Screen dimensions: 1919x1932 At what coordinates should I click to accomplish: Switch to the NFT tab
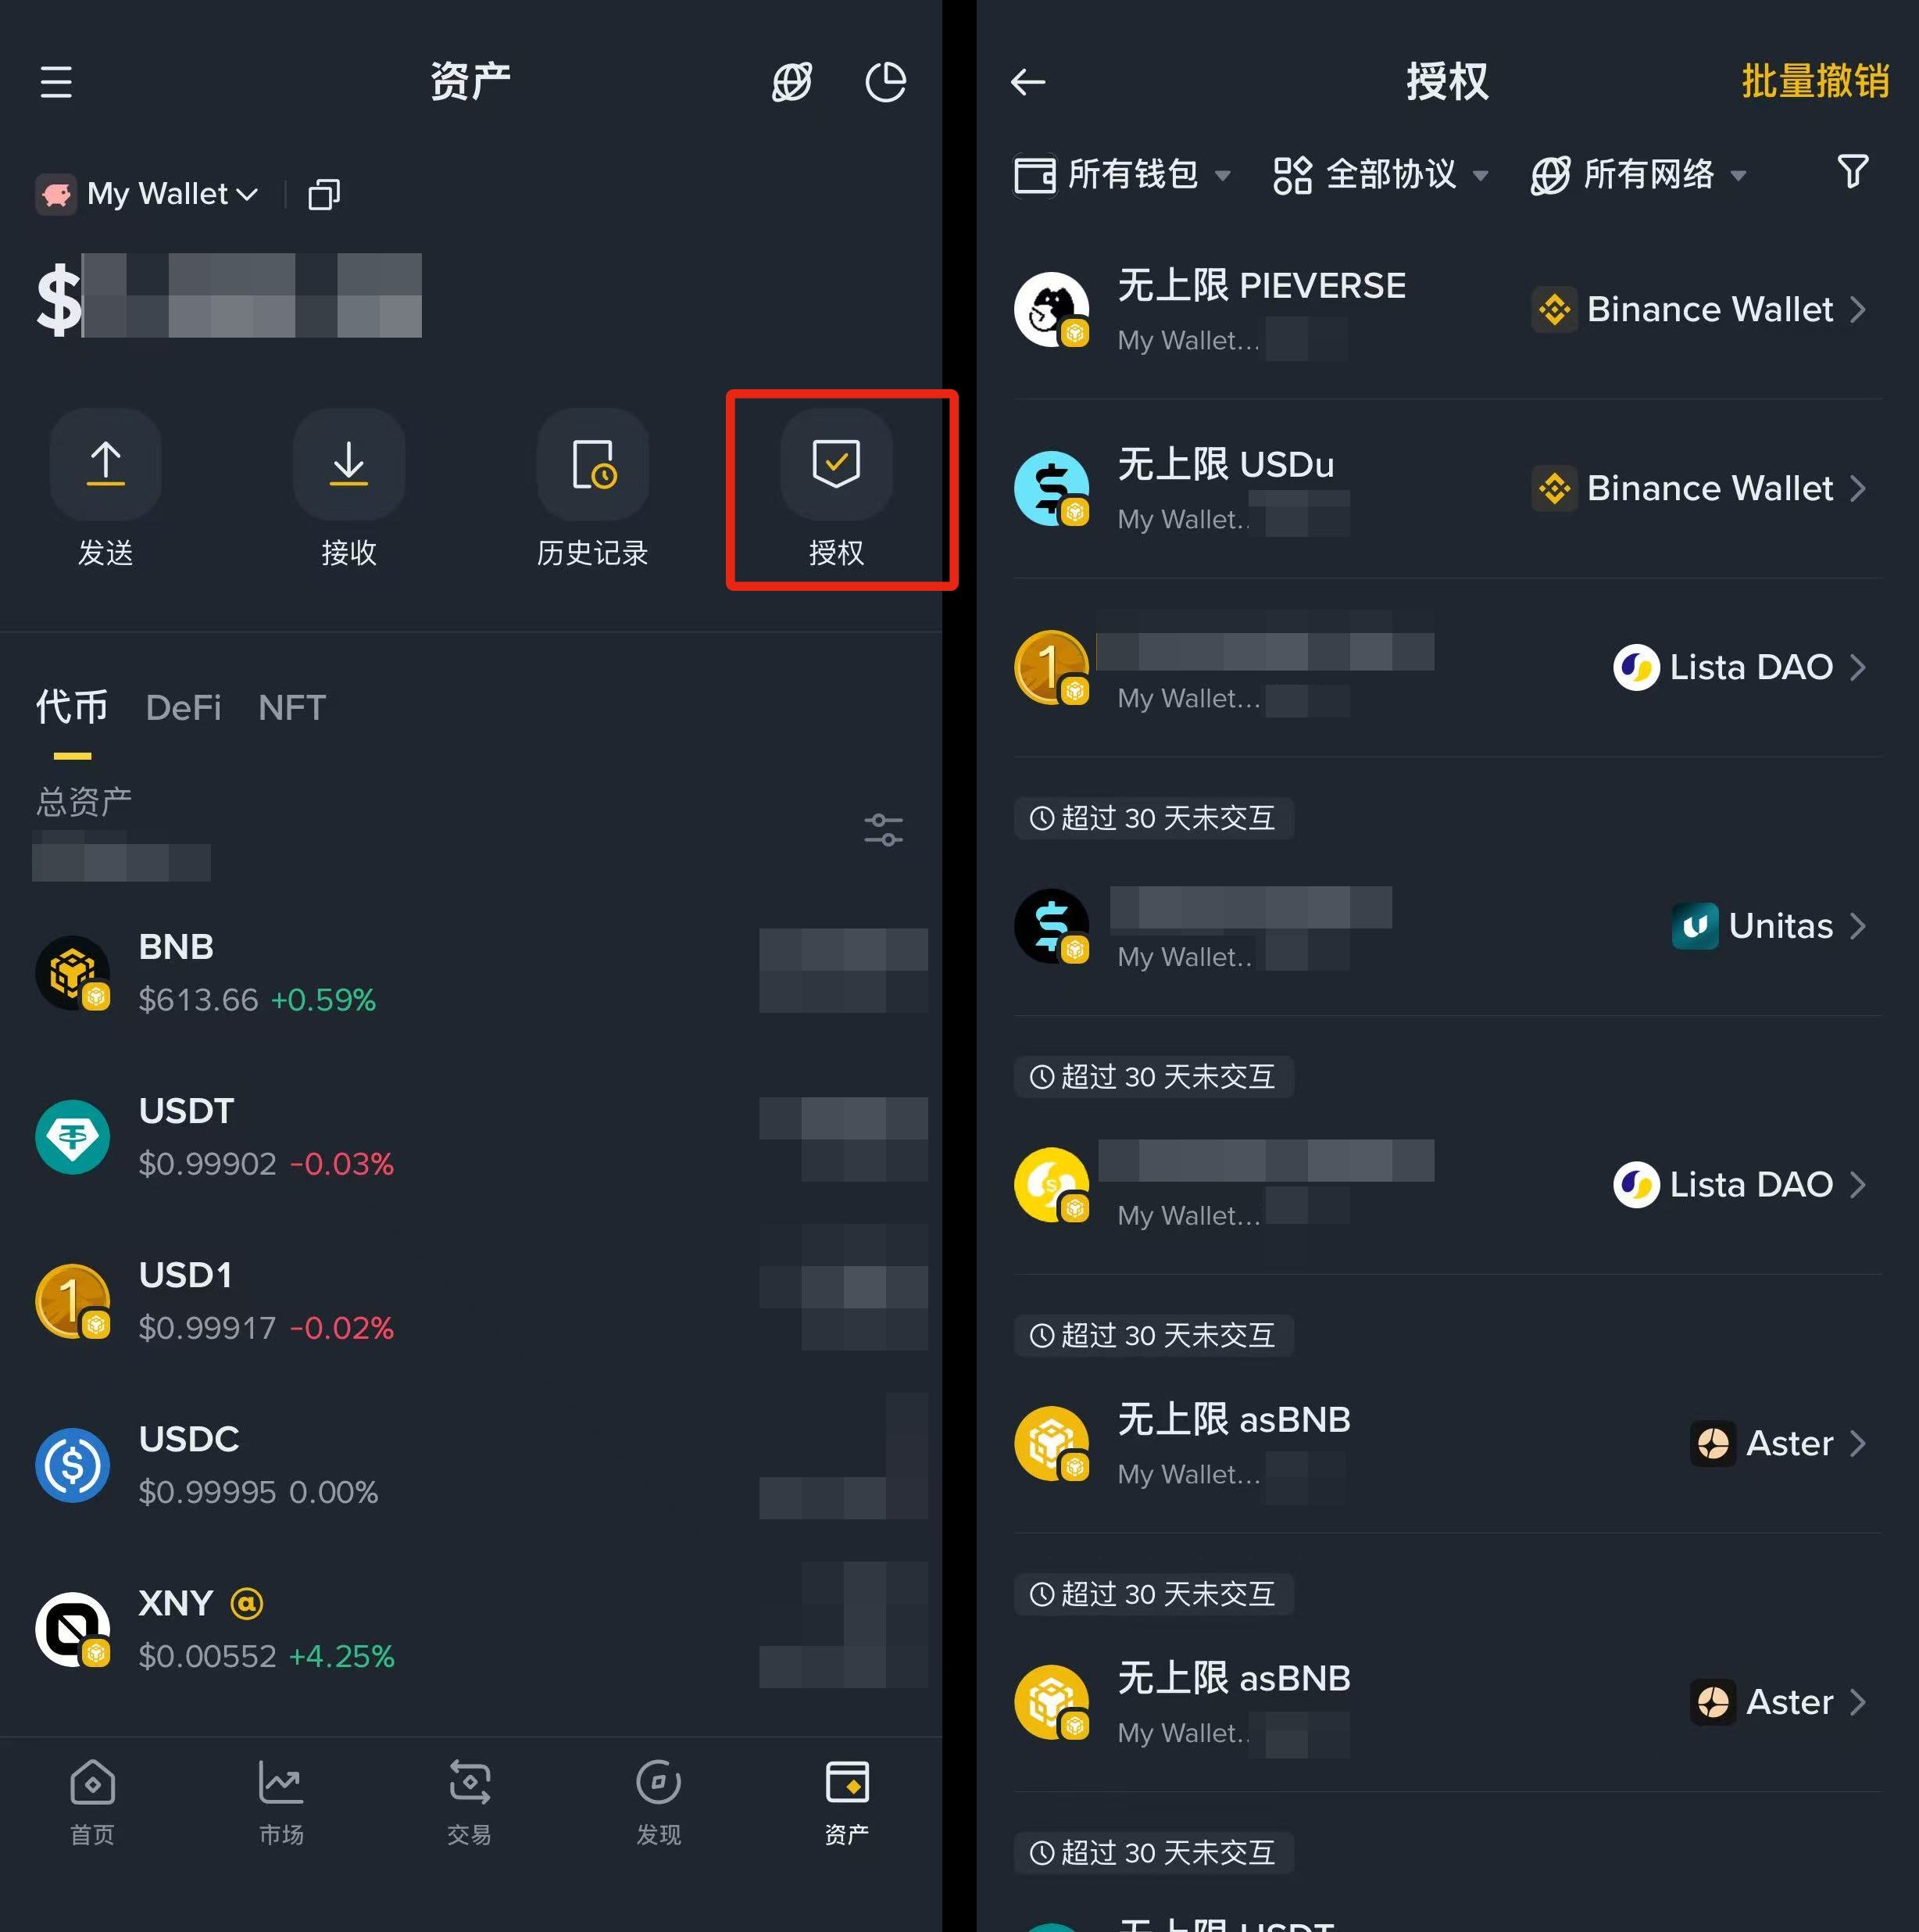click(x=292, y=708)
